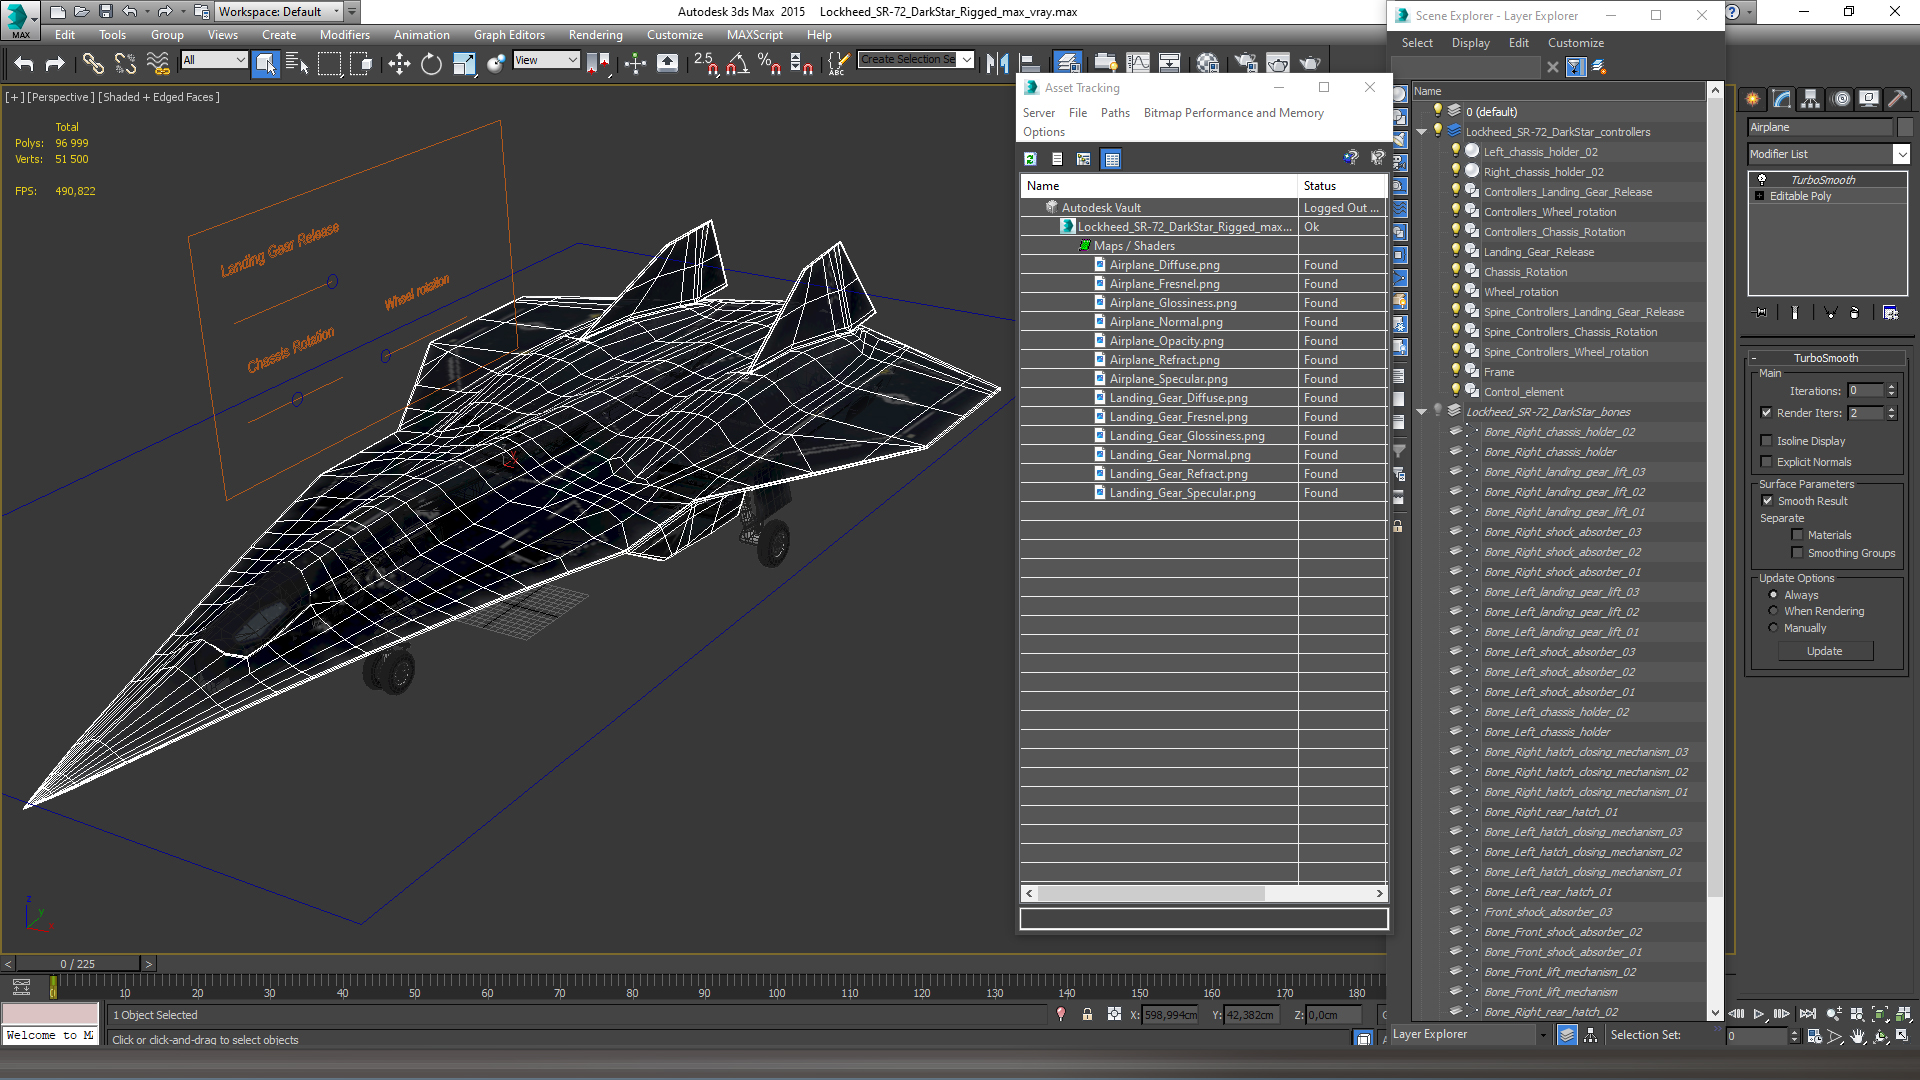Click the Zoom Extents Selected icon
Viewport: 1920px width, 1080px height.
1880,1014
